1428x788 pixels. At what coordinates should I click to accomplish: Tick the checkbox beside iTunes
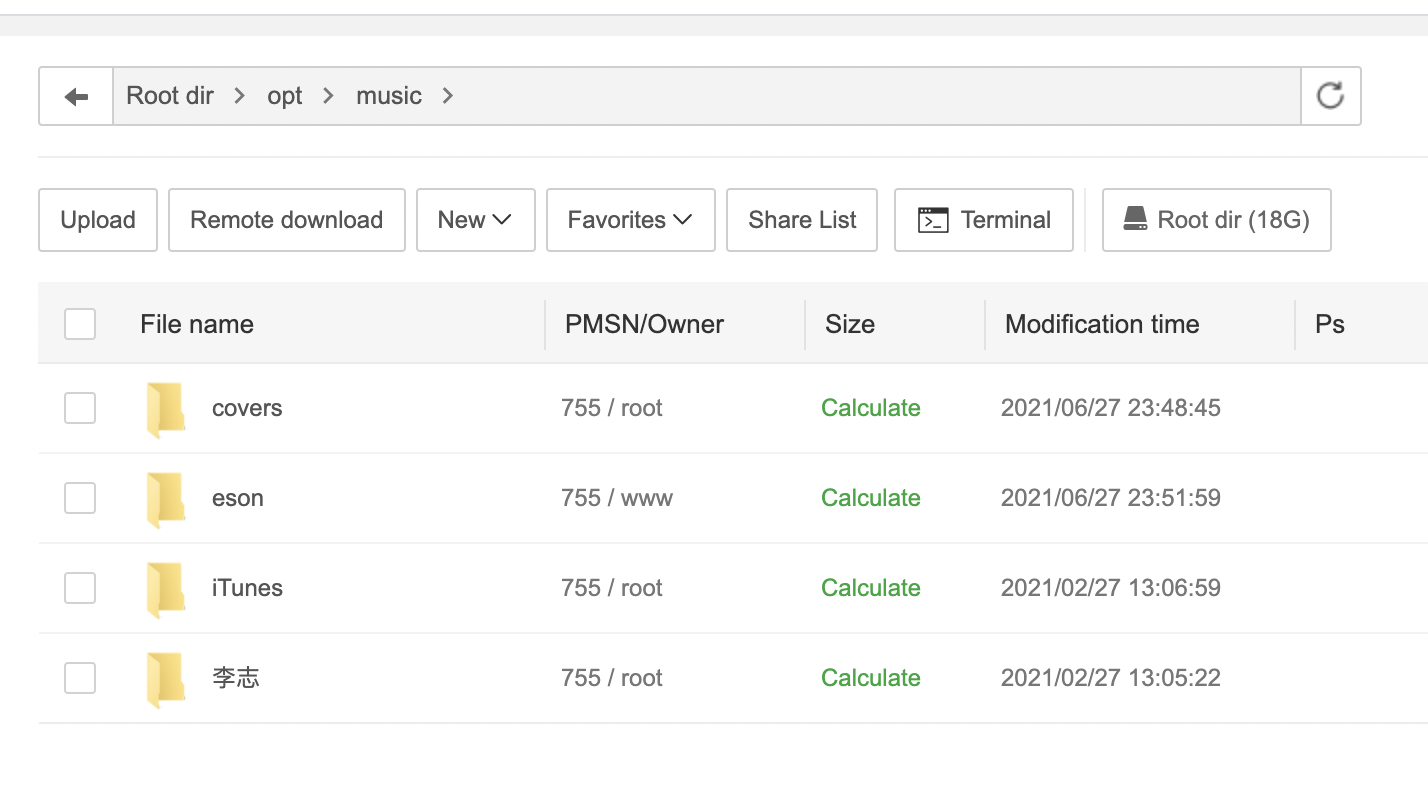click(80, 588)
